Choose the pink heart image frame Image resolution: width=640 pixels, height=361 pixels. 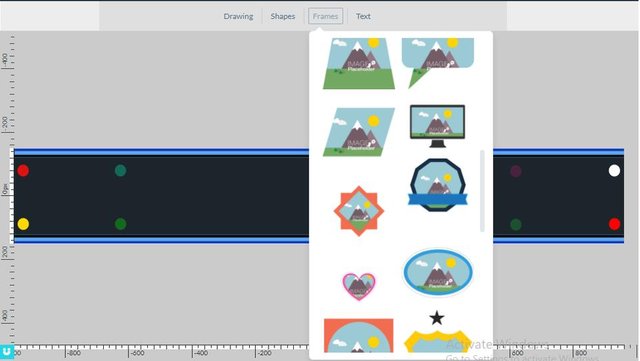click(358, 286)
